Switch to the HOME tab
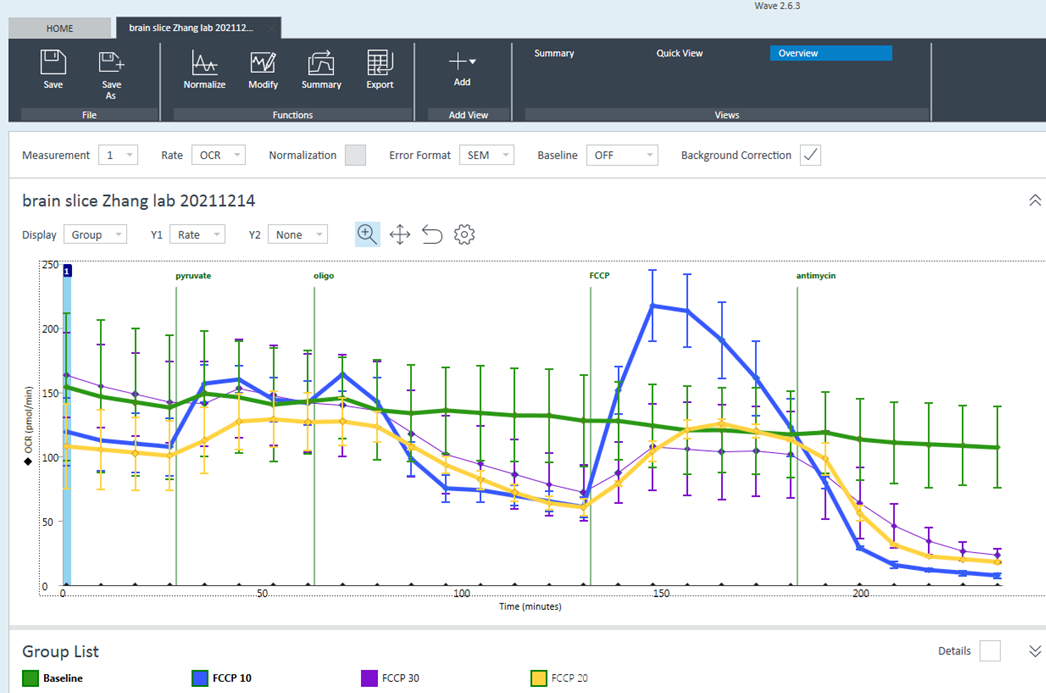This screenshot has height=693, width=1046. 59,28
